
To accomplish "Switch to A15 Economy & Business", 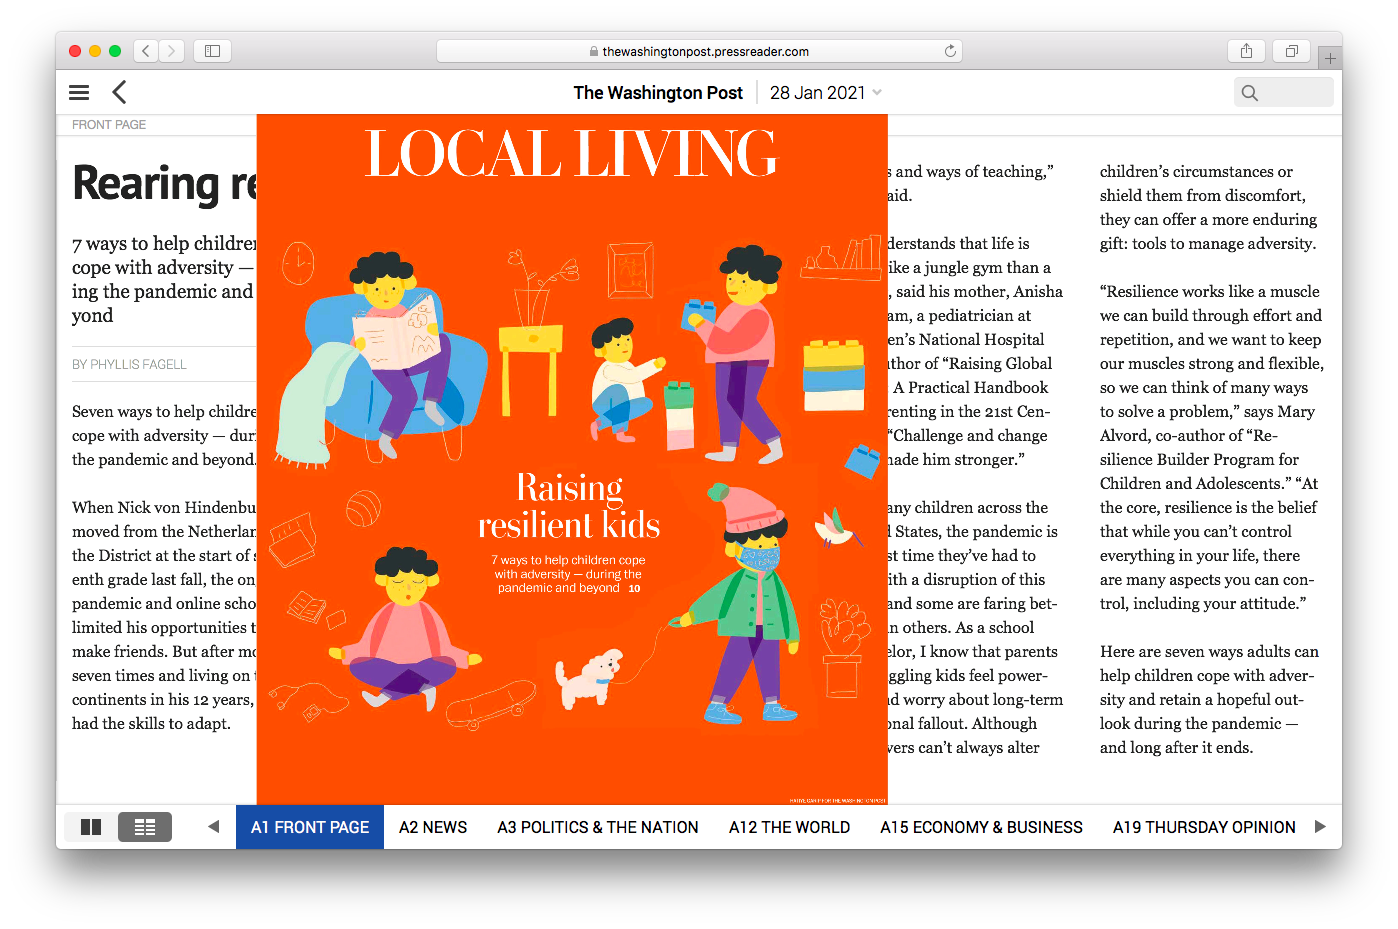I will (x=982, y=827).
